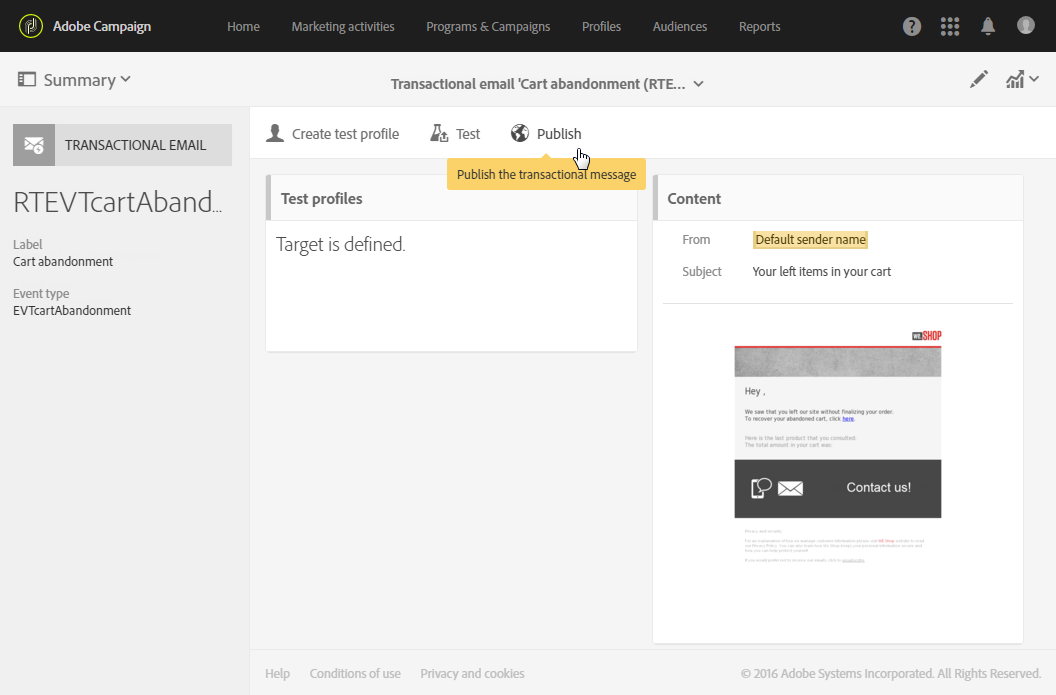Click the Publish button

pos(546,133)
